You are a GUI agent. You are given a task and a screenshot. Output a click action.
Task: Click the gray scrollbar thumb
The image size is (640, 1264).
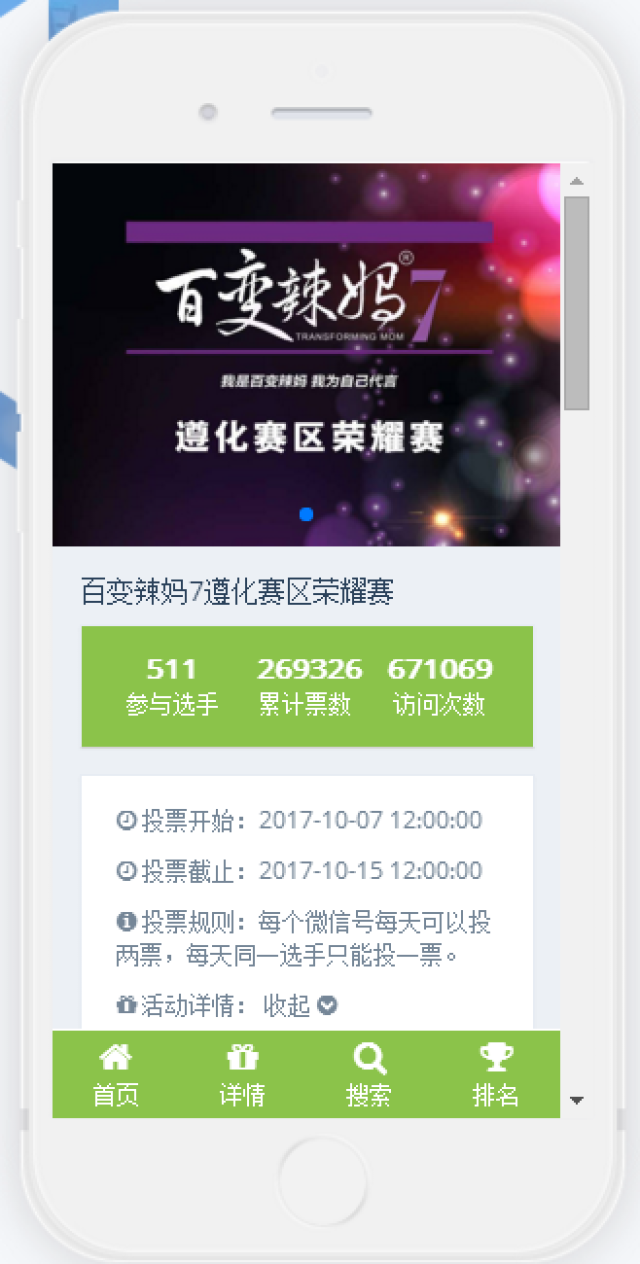(x=576, y=303)
